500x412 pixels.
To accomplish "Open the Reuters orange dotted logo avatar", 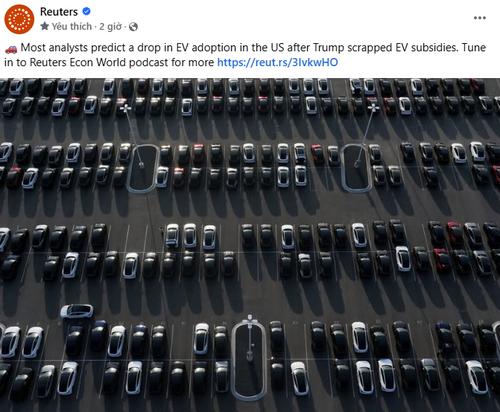I will pos(19,19).
